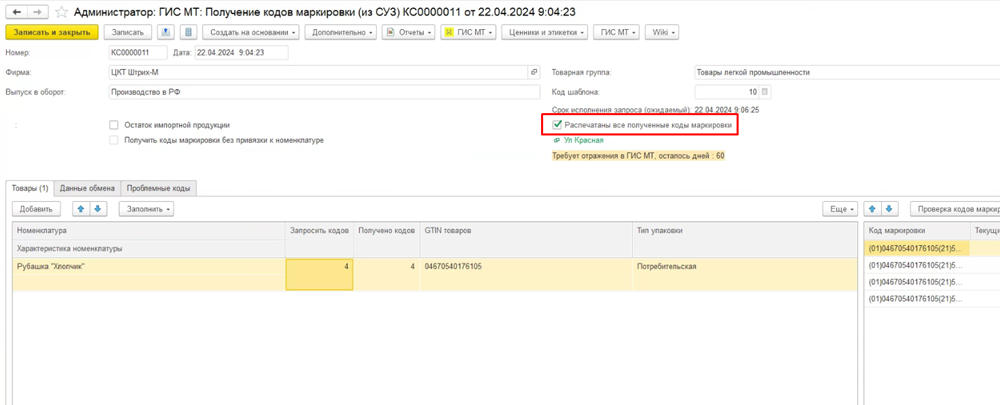Uncheck 'Распечатаны все полученные коды маркировки'
The height and width of the screenshot is (405, 1000).
click(557, 125)
